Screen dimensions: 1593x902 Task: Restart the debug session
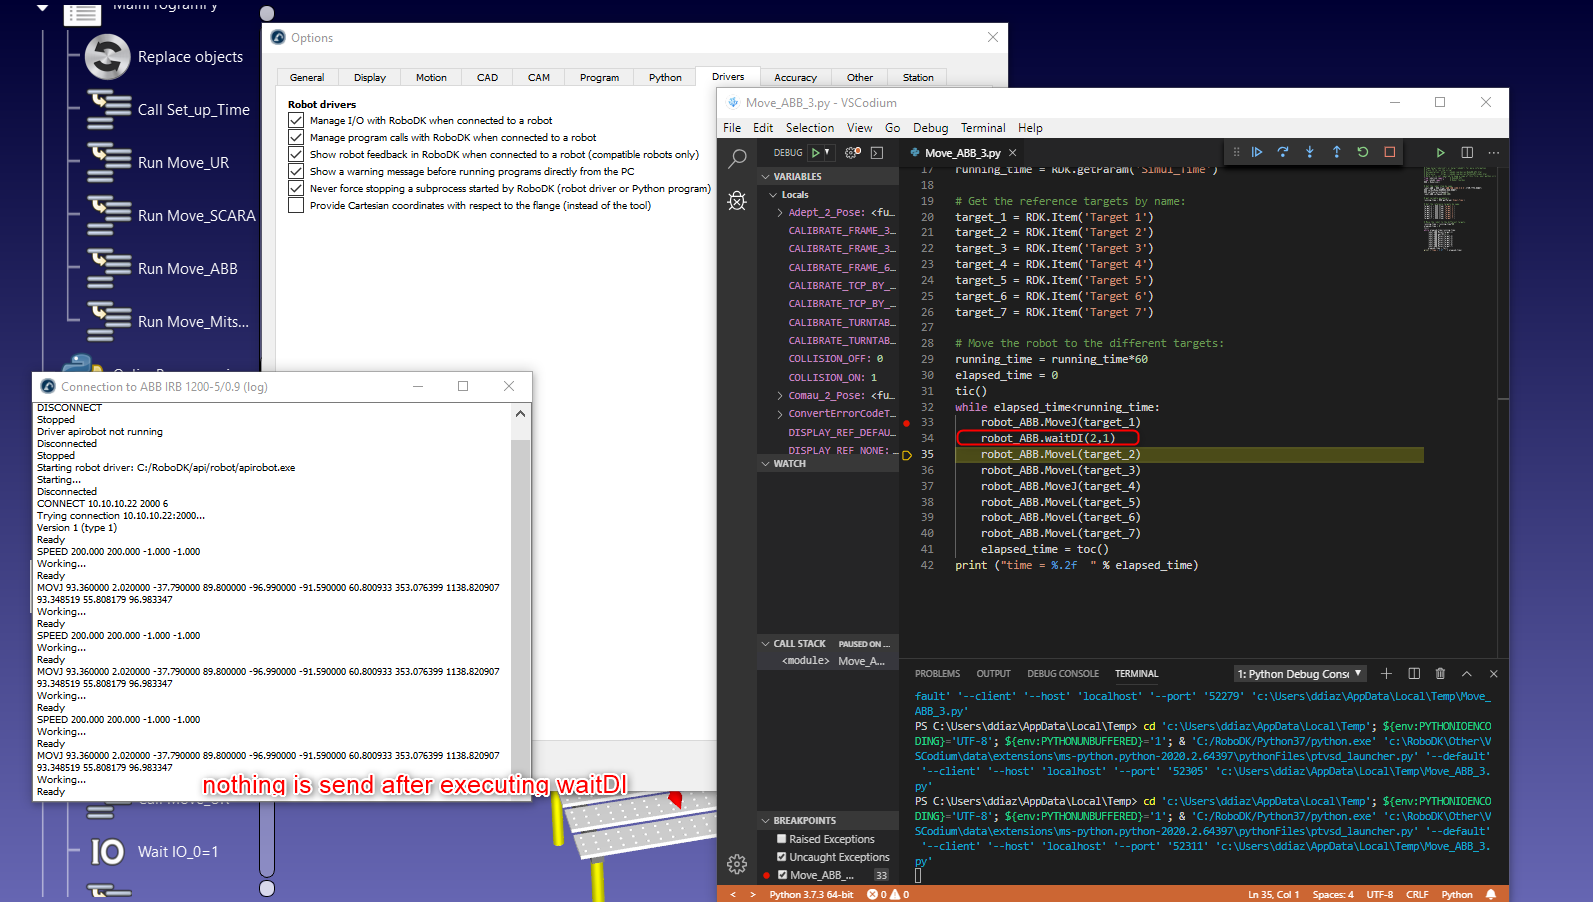point(1363,152)
